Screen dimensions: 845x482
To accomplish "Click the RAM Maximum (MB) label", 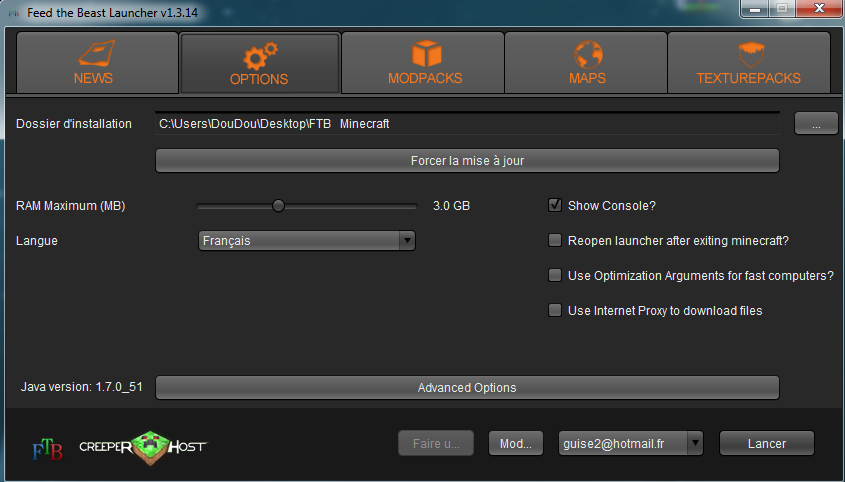I will click(x=71, y=205).
